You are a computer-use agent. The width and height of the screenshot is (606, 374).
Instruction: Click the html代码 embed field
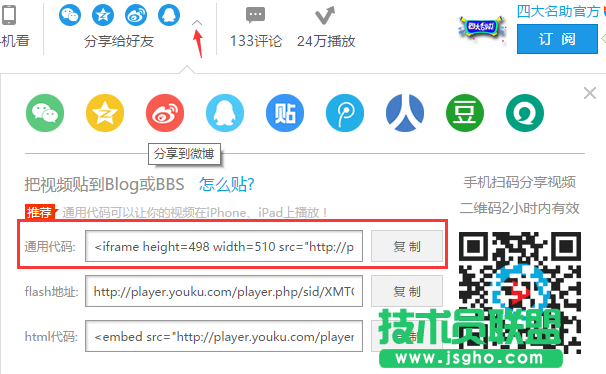[x=224, y=336]
